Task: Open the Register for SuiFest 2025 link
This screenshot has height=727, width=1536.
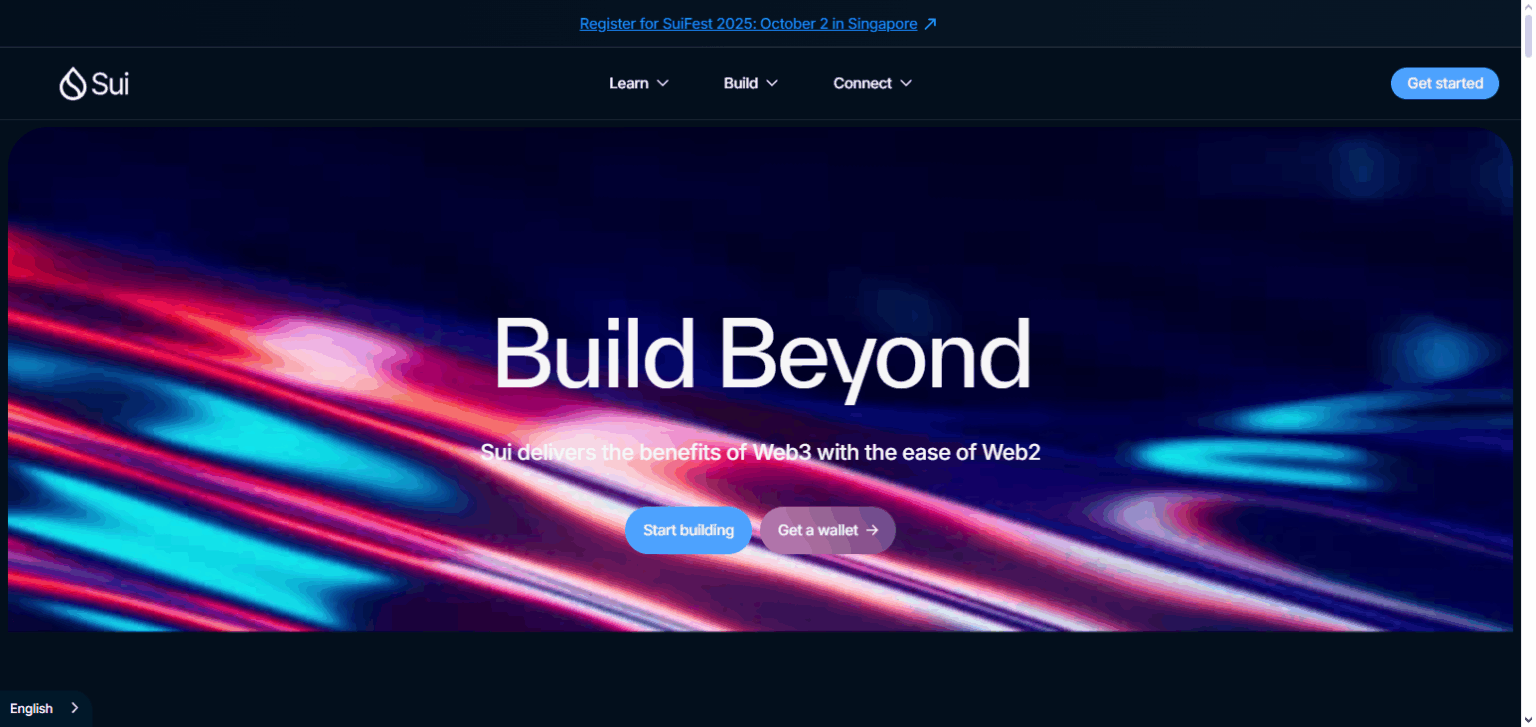Action: point(748,24)
